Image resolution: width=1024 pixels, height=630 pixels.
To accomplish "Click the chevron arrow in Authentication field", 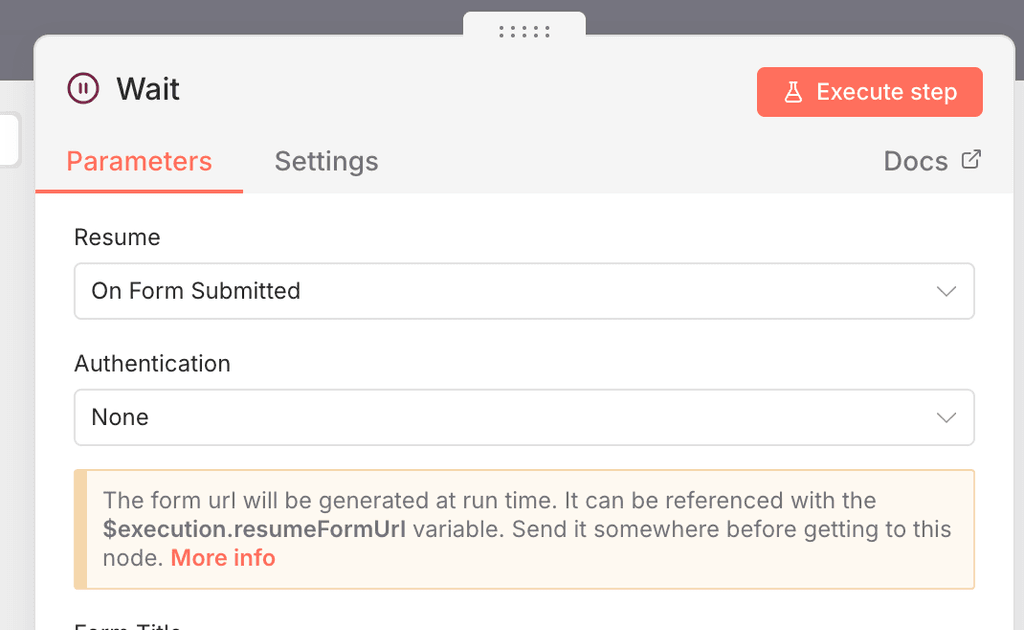I will click(946, 417).
